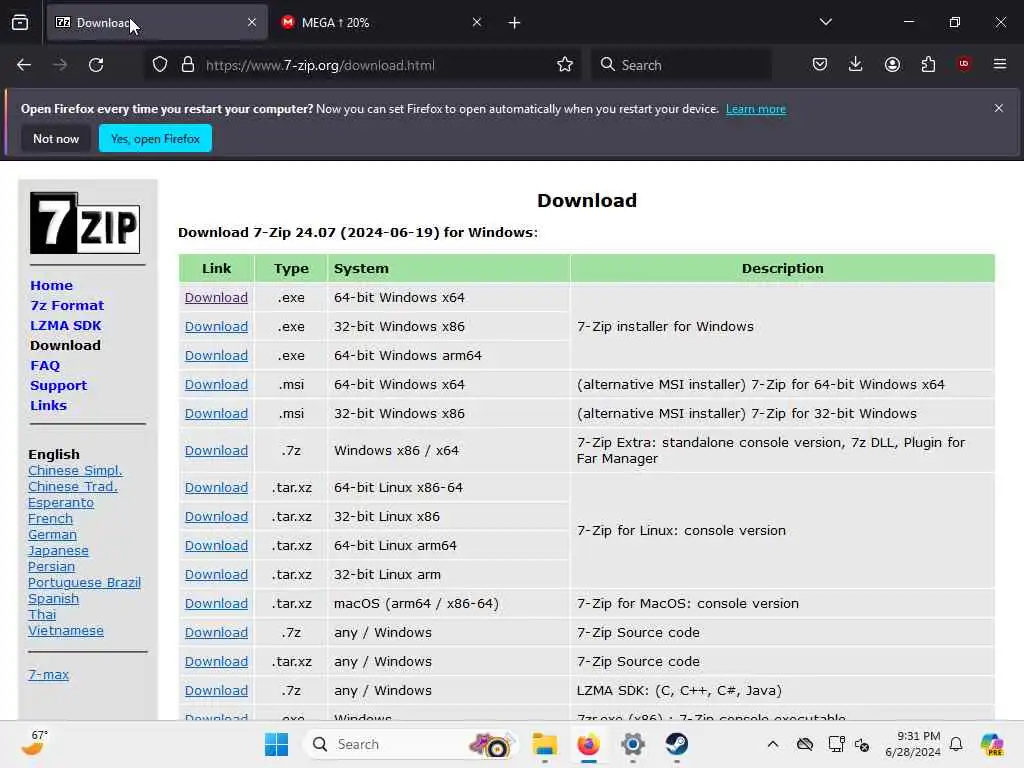Open Windows Start menu
The image size is (1024, 768).
(276, 744)
